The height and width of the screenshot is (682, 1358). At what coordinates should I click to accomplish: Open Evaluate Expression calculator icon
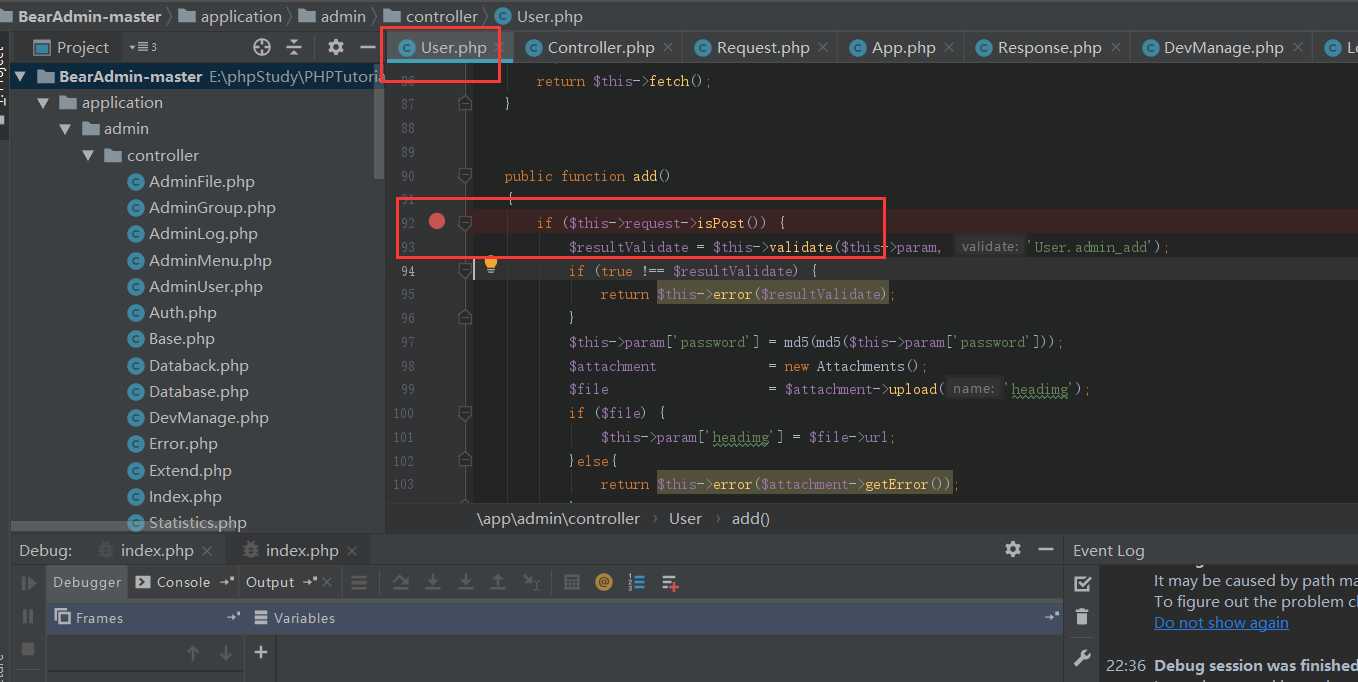click(572, 582)
